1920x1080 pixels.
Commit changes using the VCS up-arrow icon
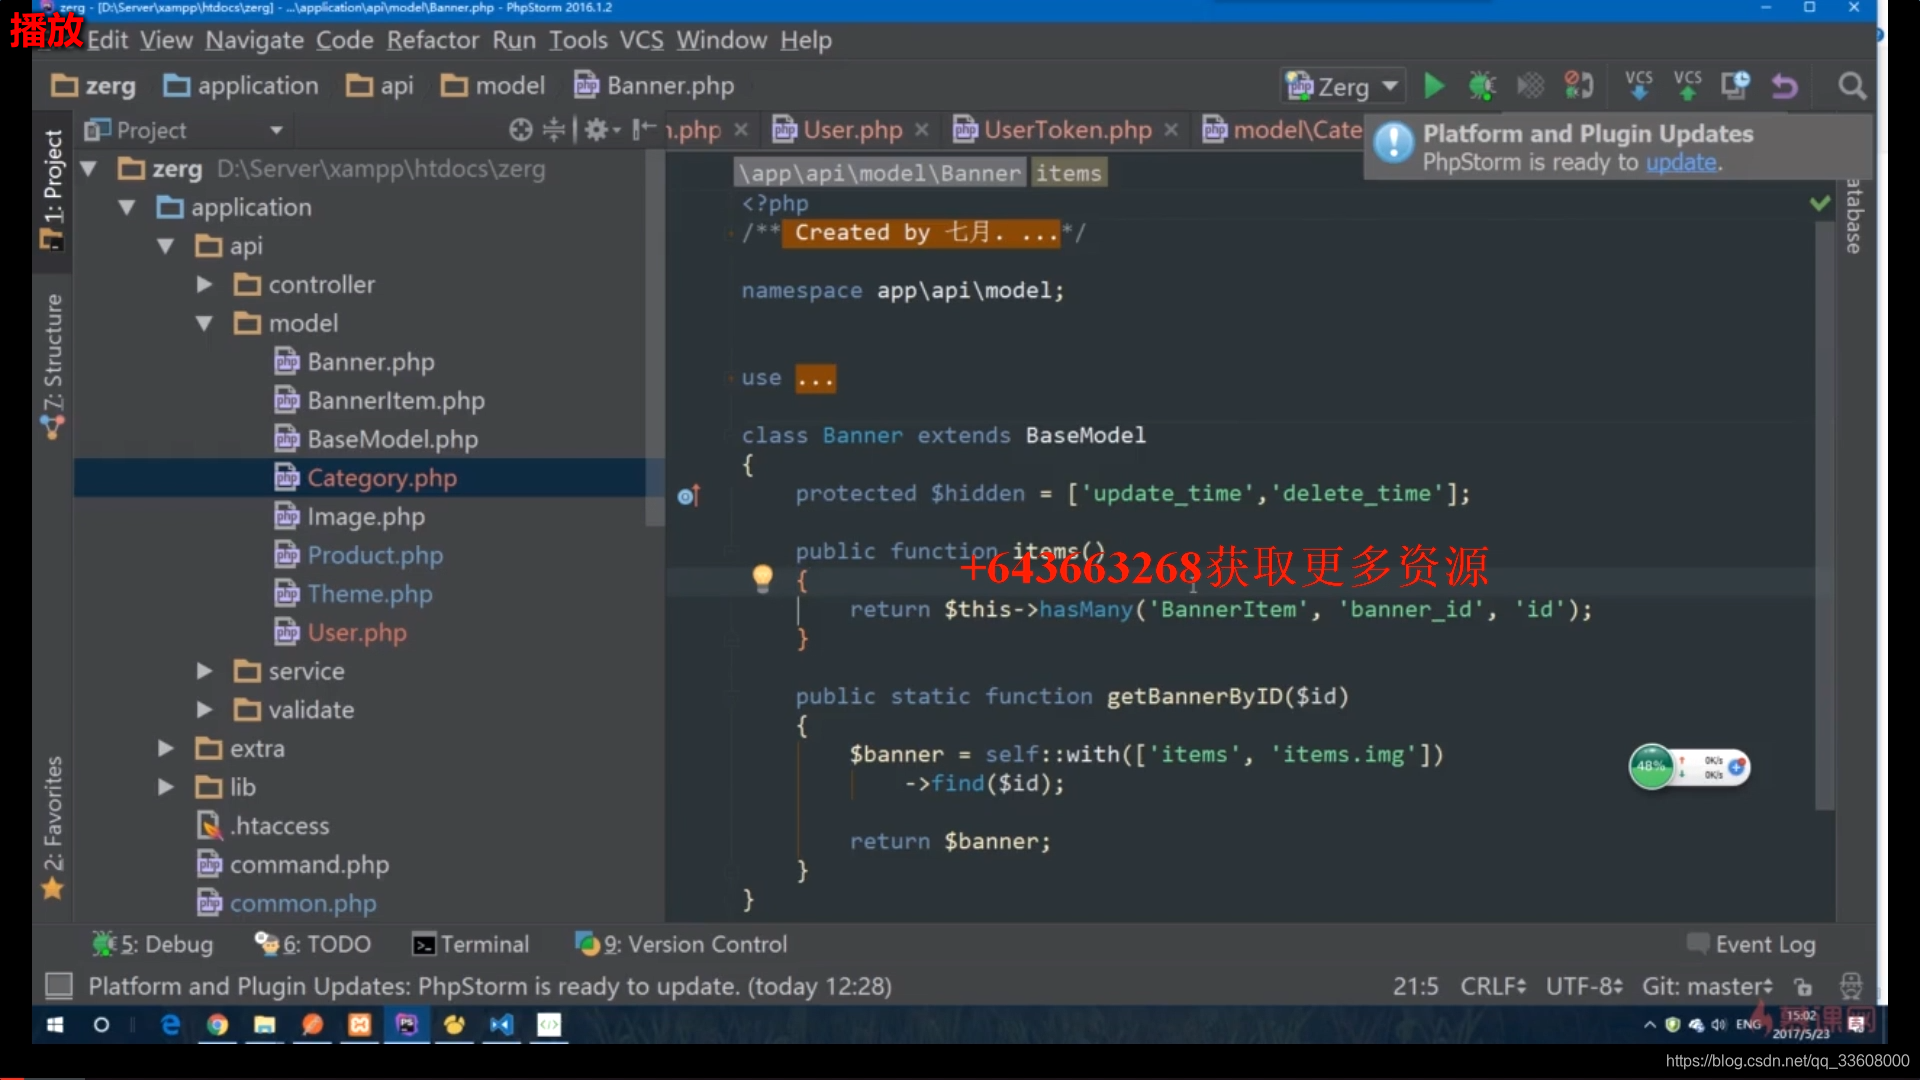point(1688,86)
